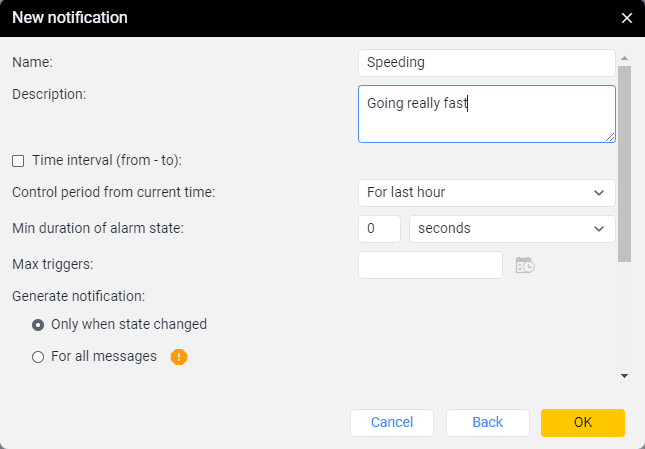Focus the Description text area

point(486,113)
